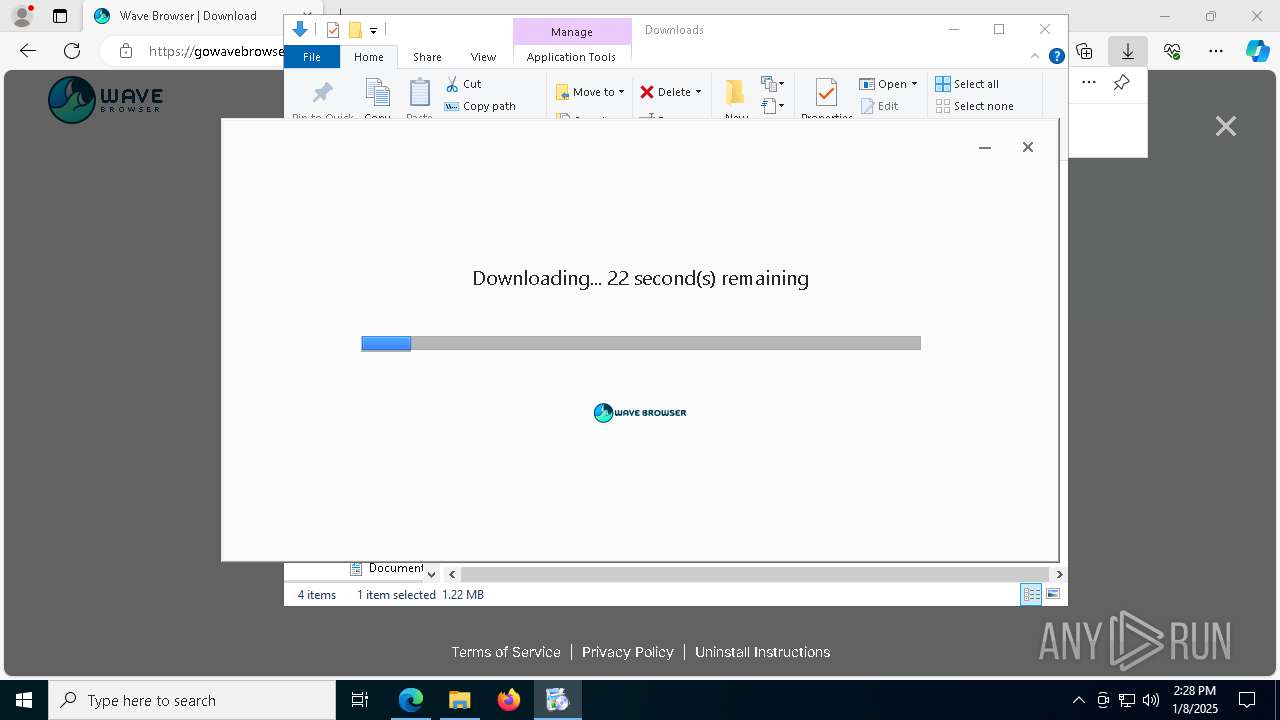Click Copy path in the Explorer ribbon

[x=480, y=106]
